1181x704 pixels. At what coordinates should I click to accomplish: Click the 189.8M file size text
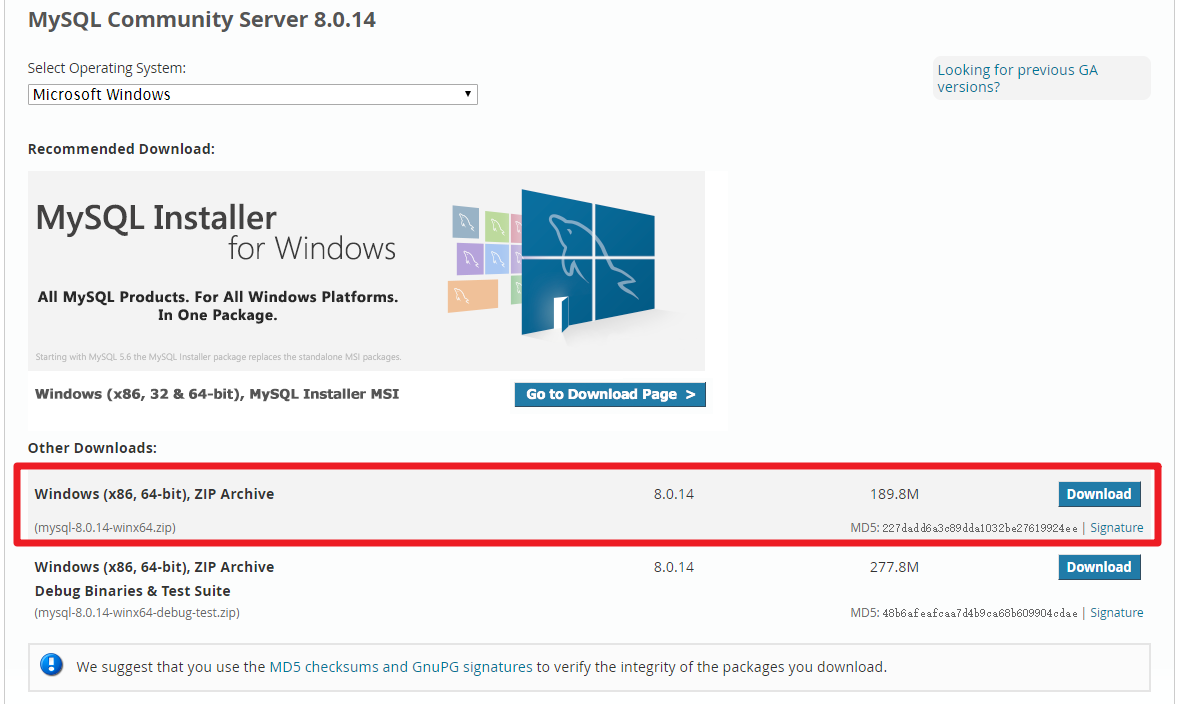(894, 494)
